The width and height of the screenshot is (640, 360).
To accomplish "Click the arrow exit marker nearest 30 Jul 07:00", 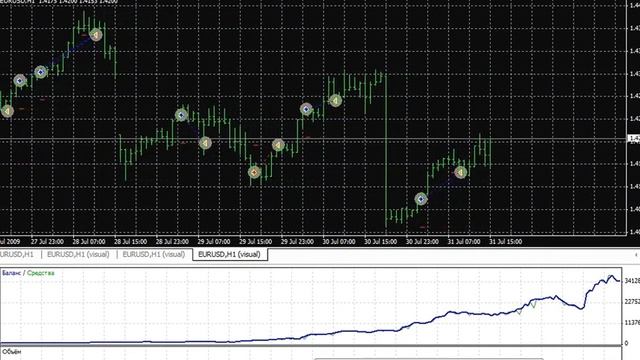I will coord(335,100).
